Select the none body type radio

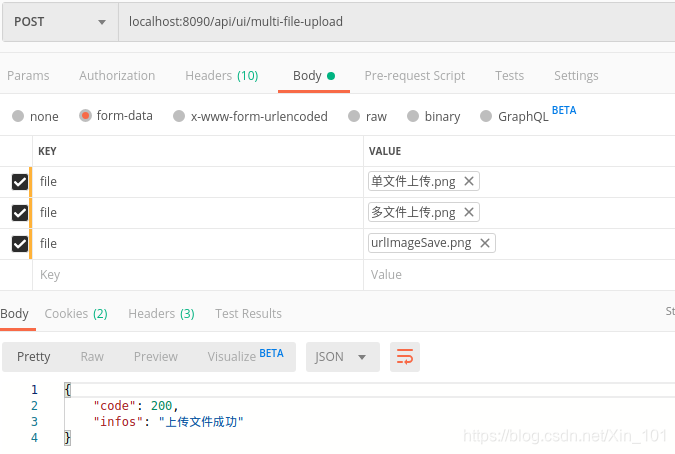click(x=18, y=116)
